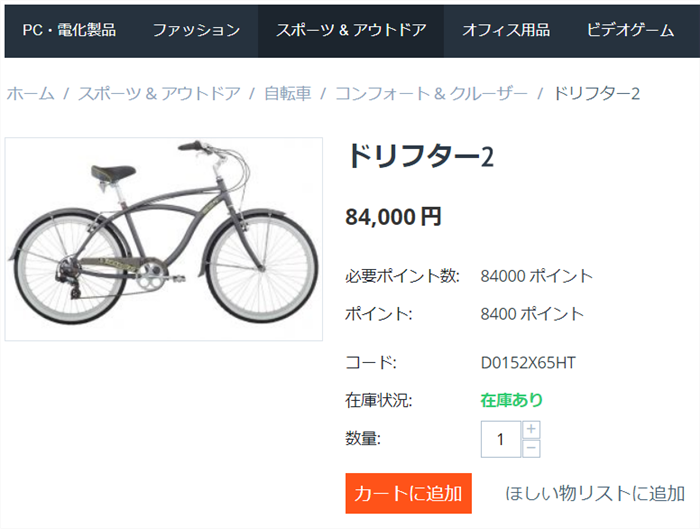
Task: Increase quantity with the plus stepper
Action: point(531,429)
